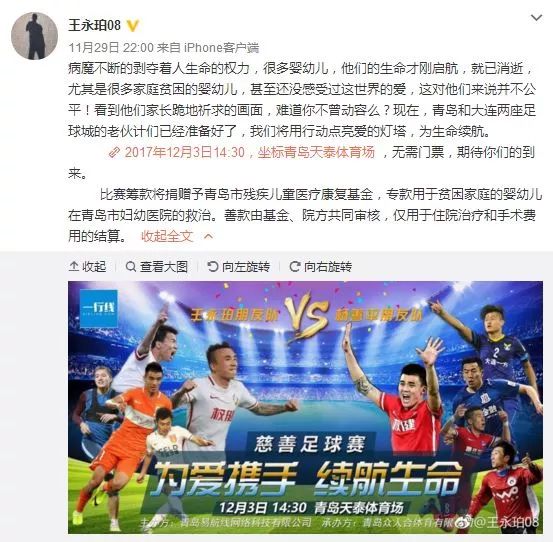Open the 坐标青岛天泰体育场 location link
The image size is (553, 542).
click(316, 152)
